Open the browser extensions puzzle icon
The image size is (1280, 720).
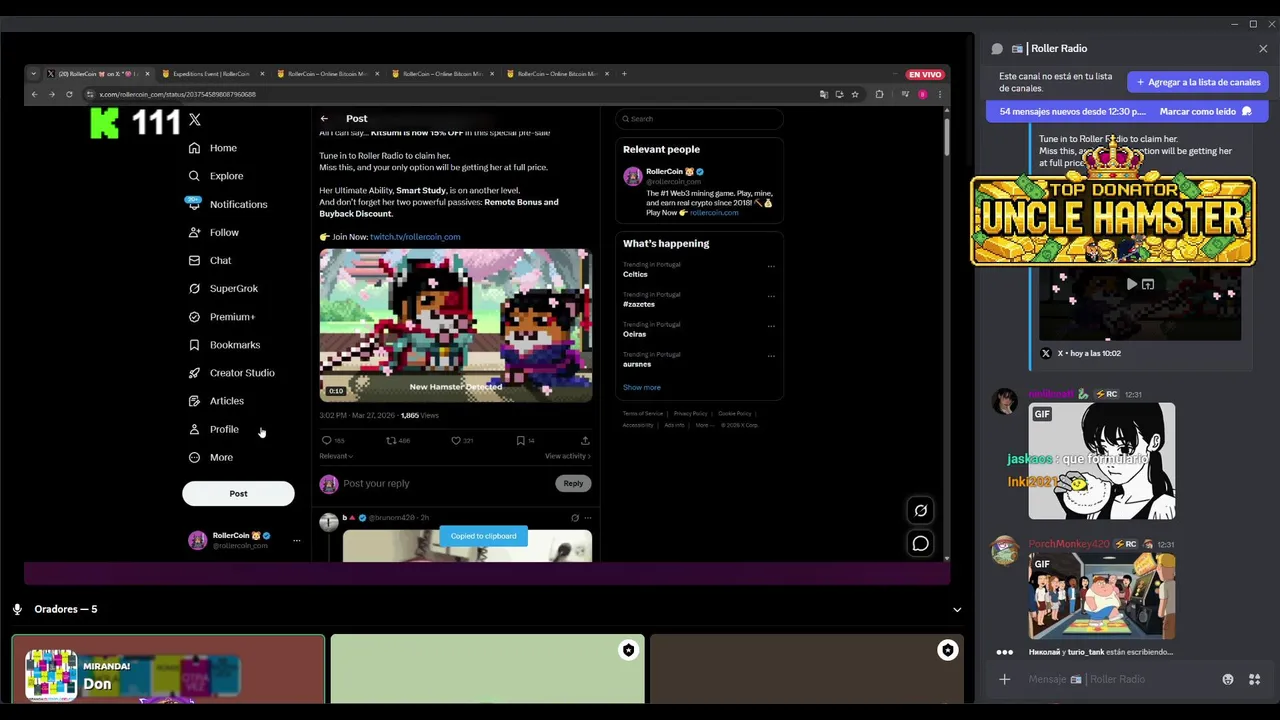[x=879, y=94]
